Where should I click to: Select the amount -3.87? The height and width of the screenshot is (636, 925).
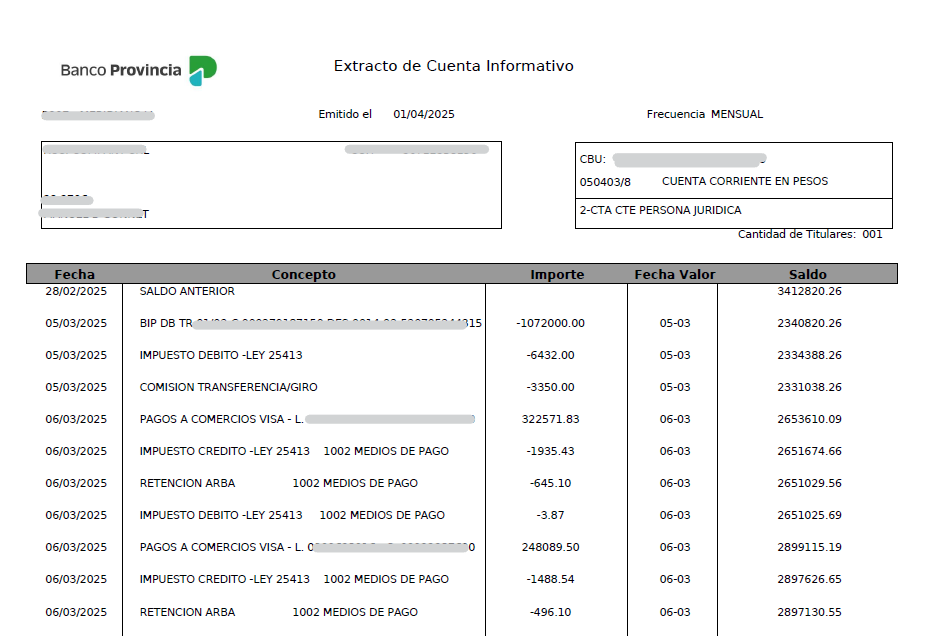pos(550,515)
